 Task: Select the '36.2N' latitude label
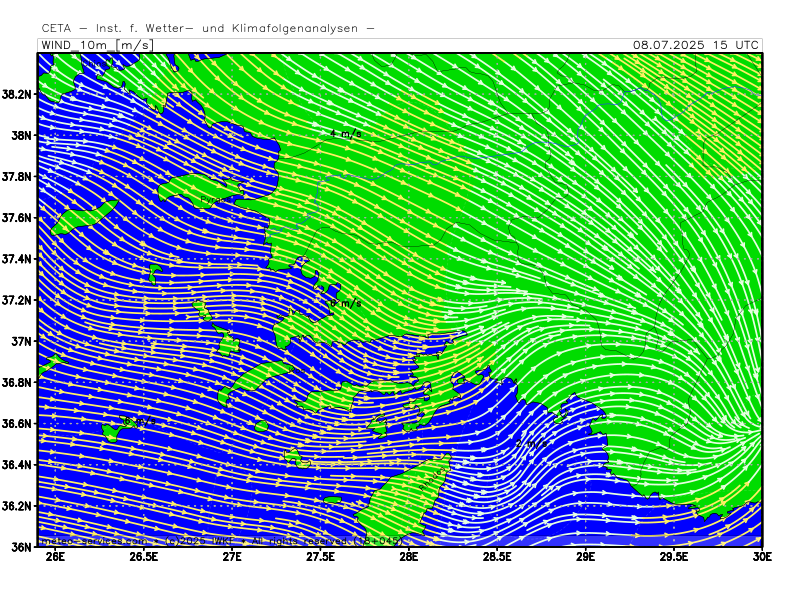point(19,506)
